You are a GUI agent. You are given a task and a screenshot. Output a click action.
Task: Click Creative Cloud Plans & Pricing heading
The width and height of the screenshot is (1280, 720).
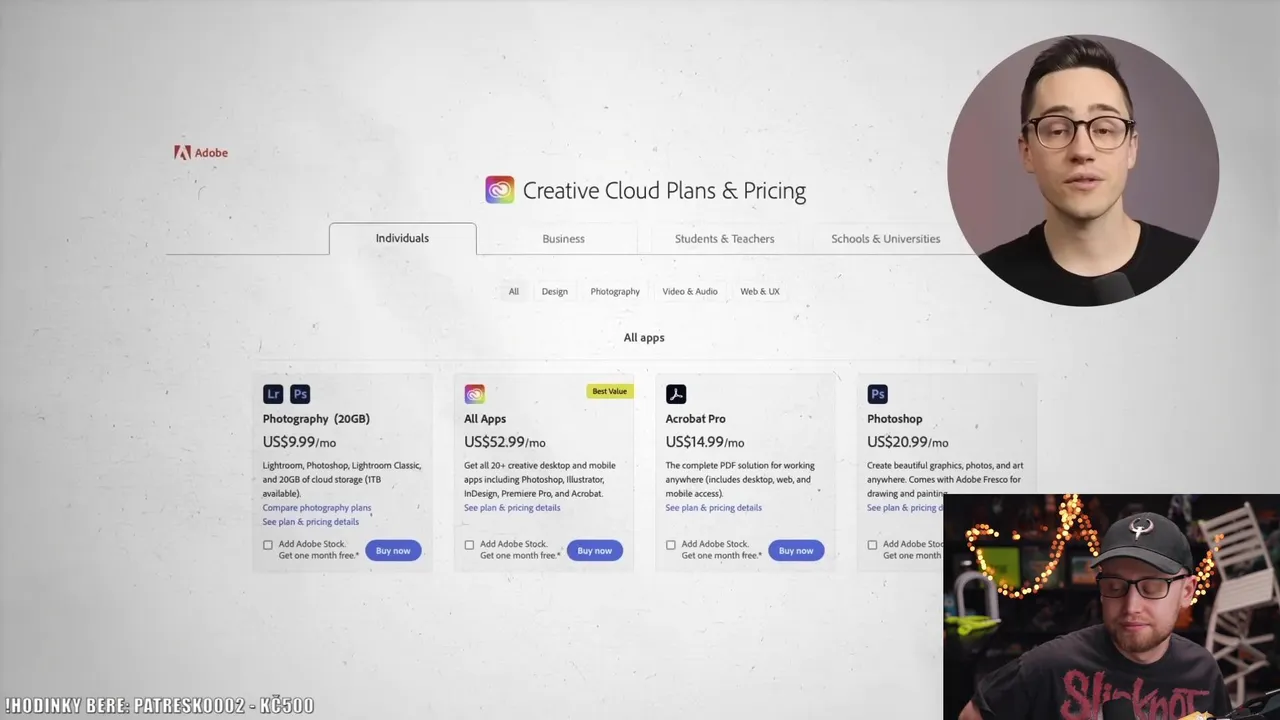tap(664, 191)
